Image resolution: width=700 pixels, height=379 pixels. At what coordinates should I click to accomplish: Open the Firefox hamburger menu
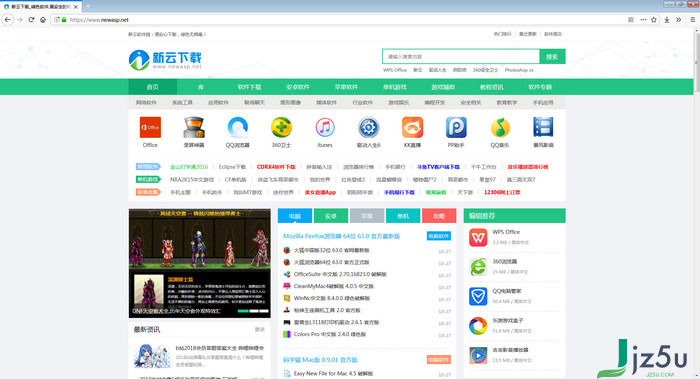692,20
